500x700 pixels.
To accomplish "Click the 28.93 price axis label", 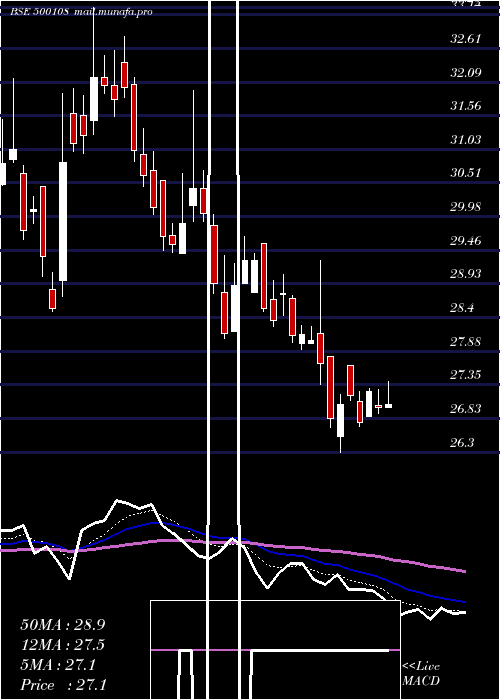I will tap(466, 274).
